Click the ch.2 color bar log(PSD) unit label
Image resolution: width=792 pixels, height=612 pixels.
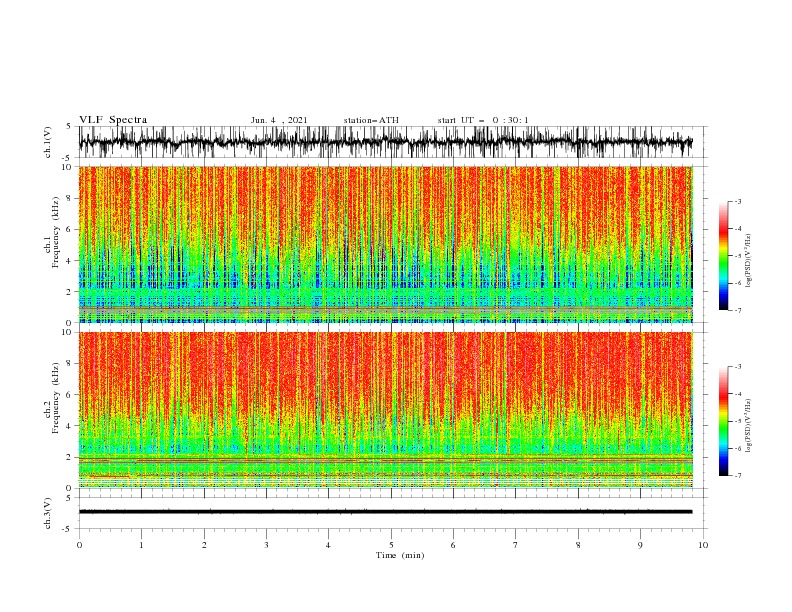tap(749, 426)
